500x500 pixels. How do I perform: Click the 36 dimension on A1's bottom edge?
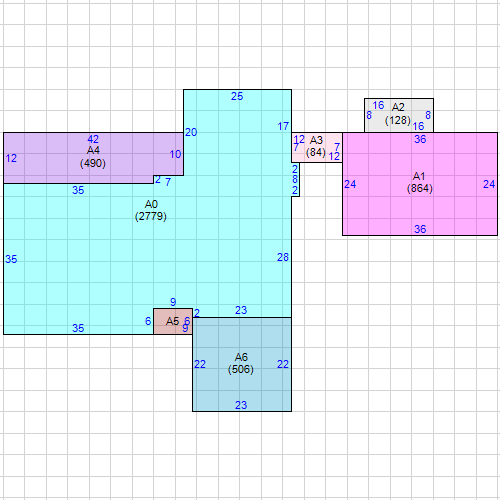pyautogui.click(x=420, y=229)
